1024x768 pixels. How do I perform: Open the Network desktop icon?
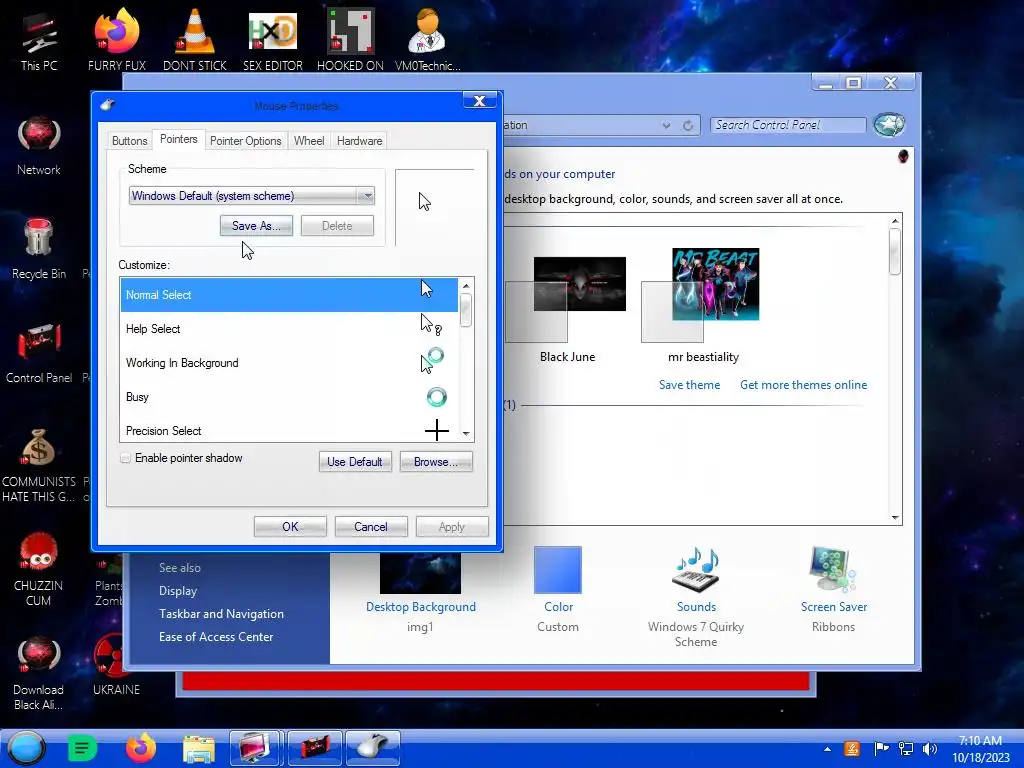tap(39, 145)
